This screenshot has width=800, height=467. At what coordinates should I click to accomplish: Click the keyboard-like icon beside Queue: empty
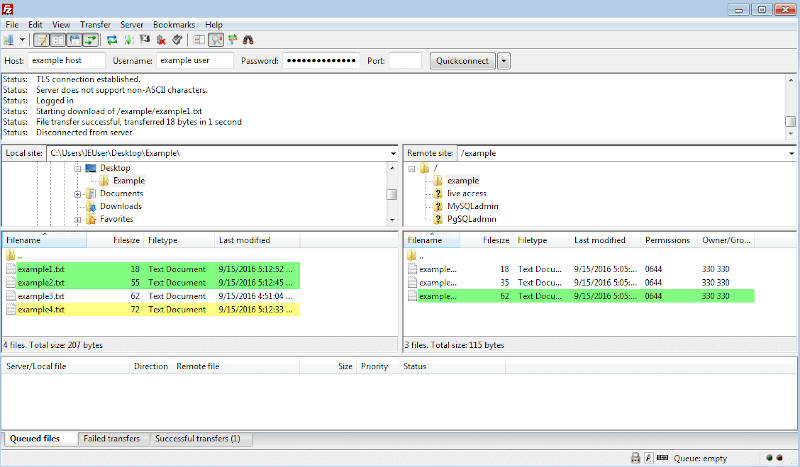662,457
